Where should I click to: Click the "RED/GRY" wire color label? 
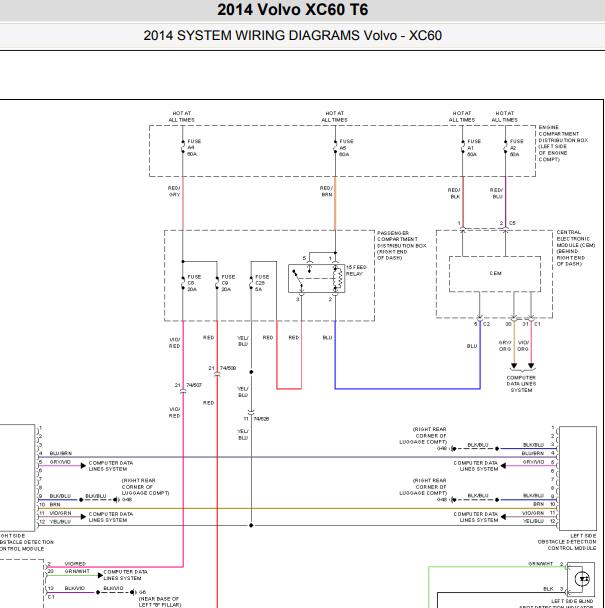(x=174, y=191)
